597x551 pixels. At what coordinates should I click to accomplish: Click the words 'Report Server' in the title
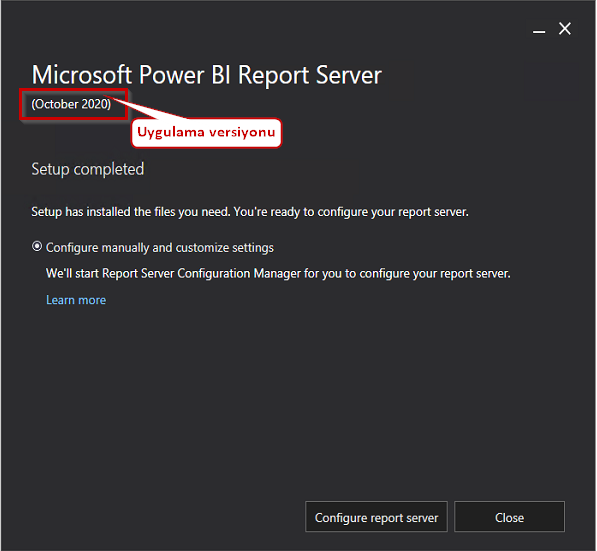[310, 75]
